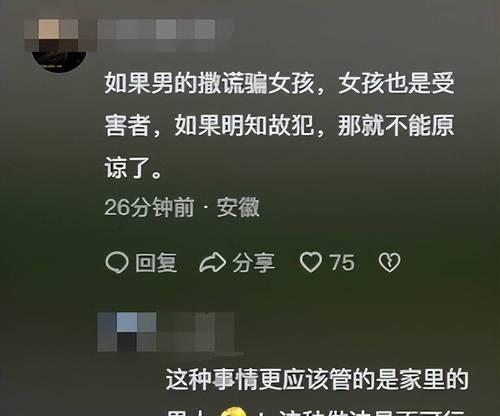
Task: Tap the ending text 谅了。
Action: pos(133,168)
